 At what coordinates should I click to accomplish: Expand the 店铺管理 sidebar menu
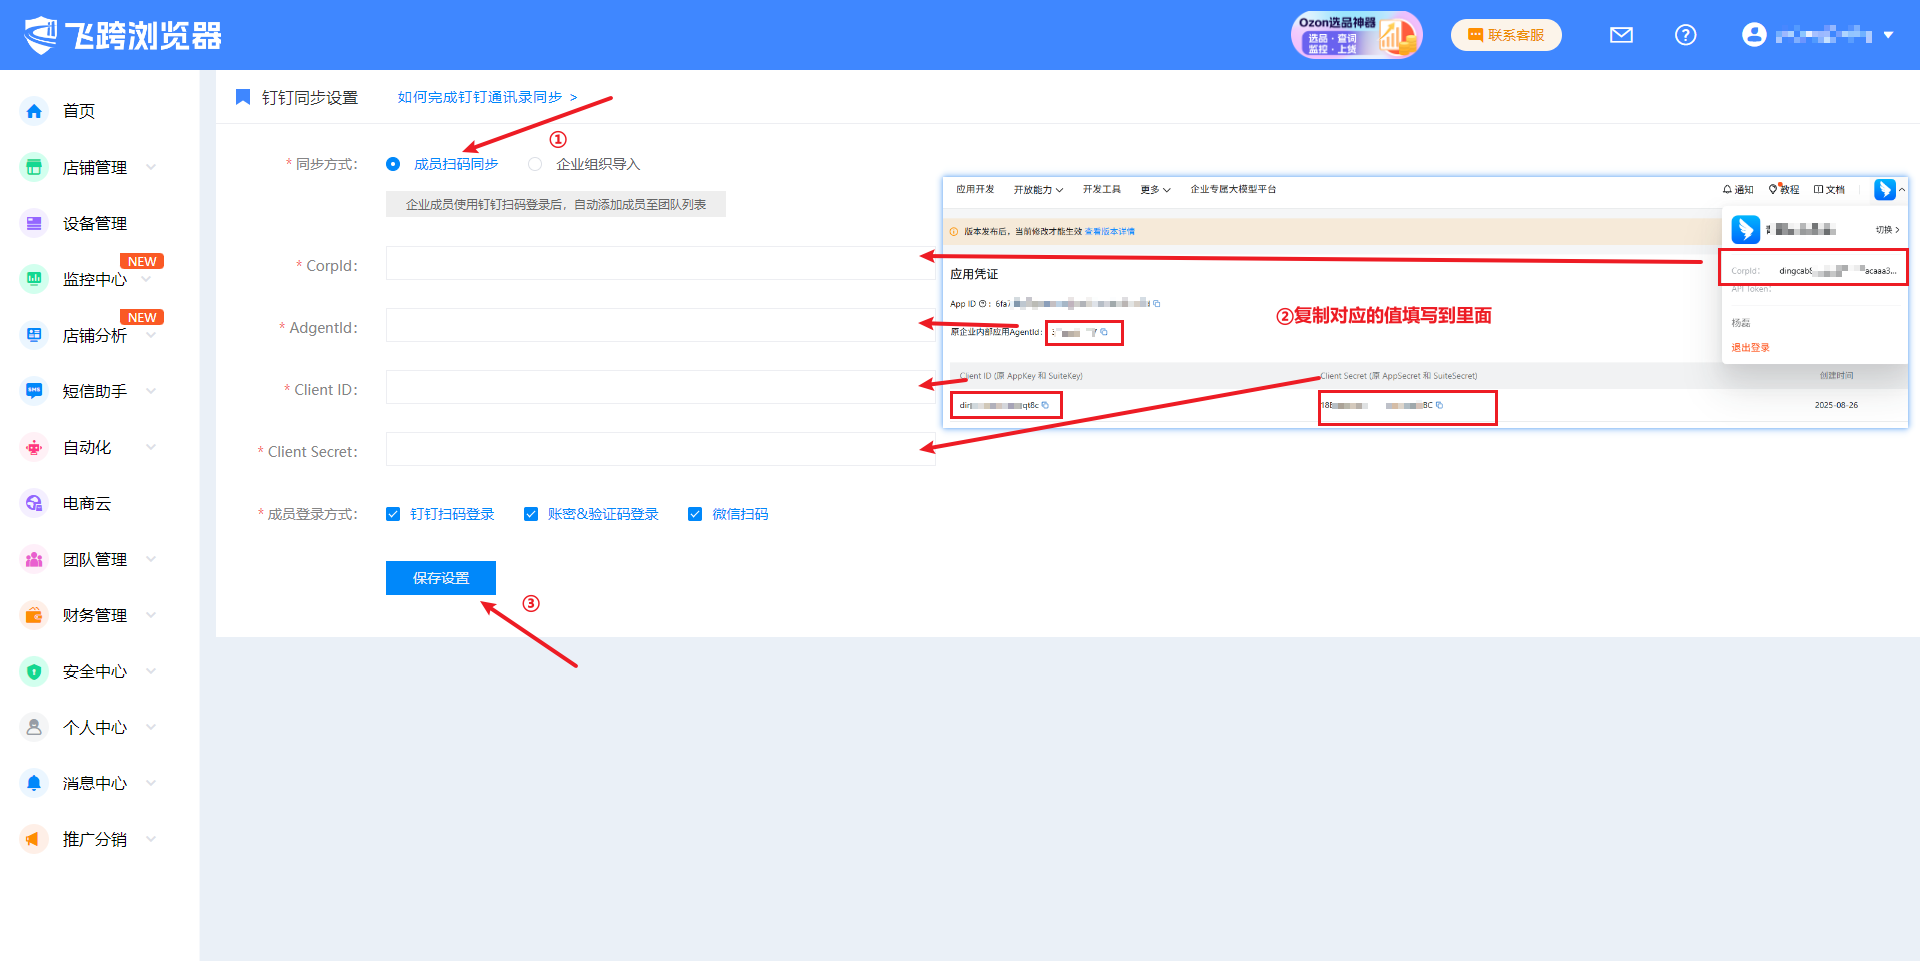[x=151, y=167]
